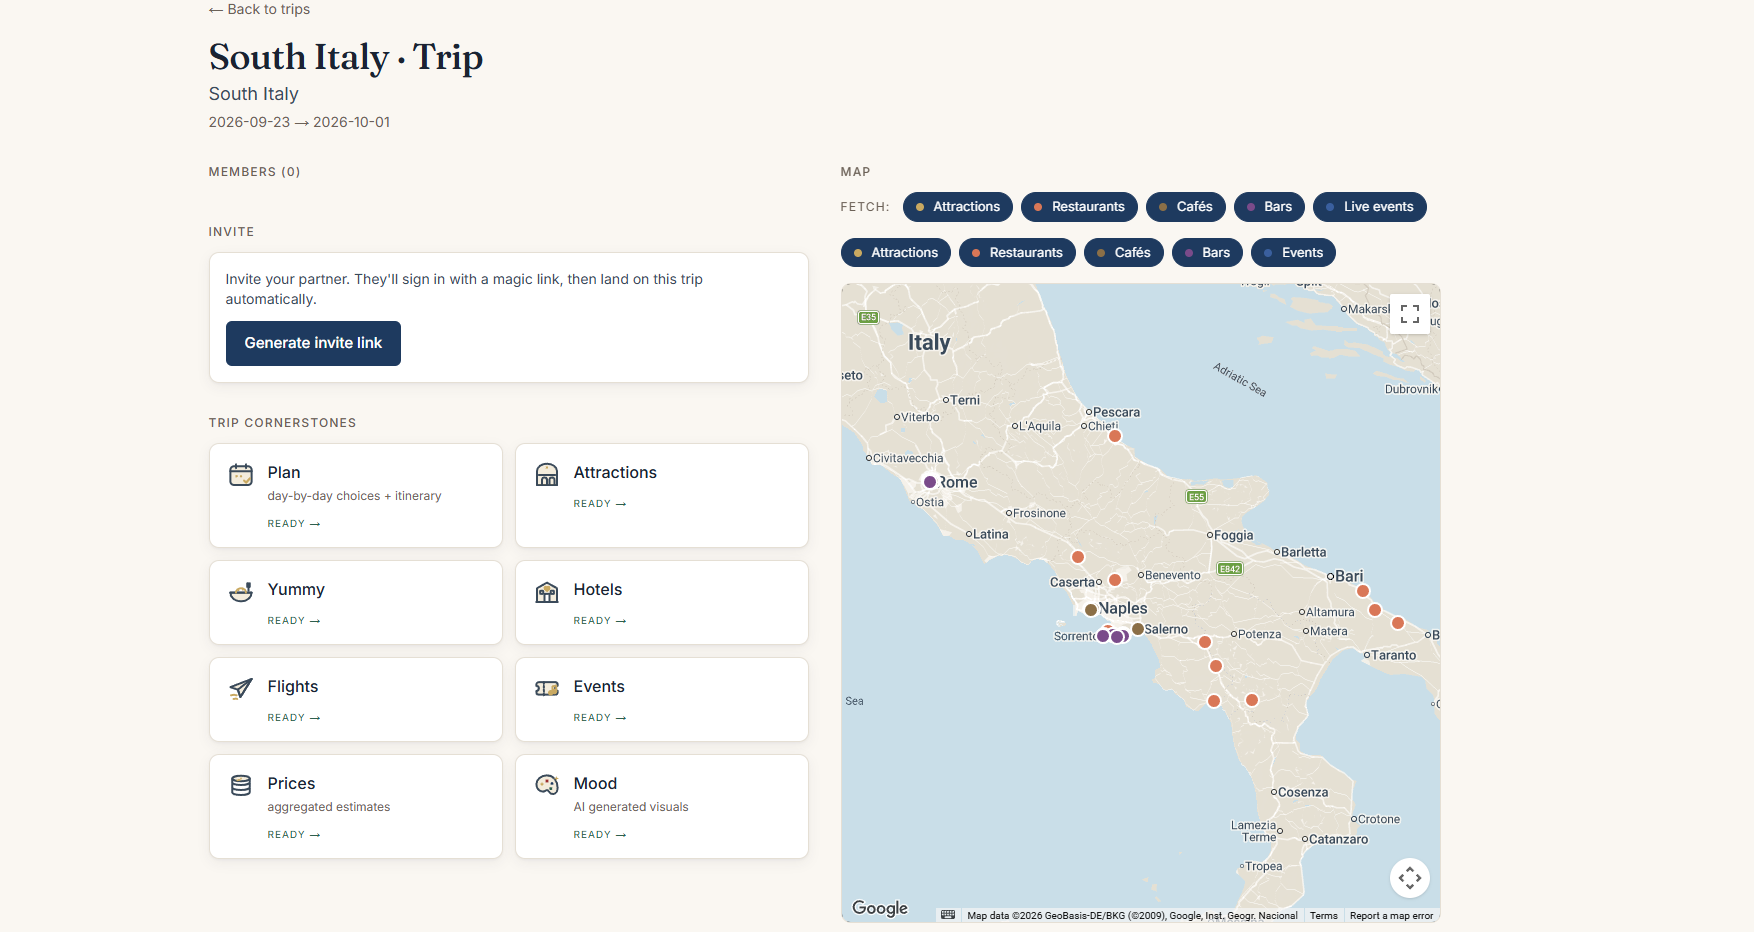Screen dimensions: 1754x932
Task: Click the orange marker right of Caserta
Action: (1115, 579)
